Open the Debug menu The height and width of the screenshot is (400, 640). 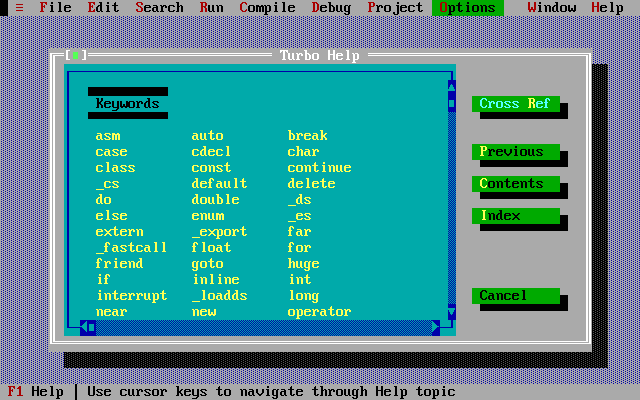tap(331, 8)
